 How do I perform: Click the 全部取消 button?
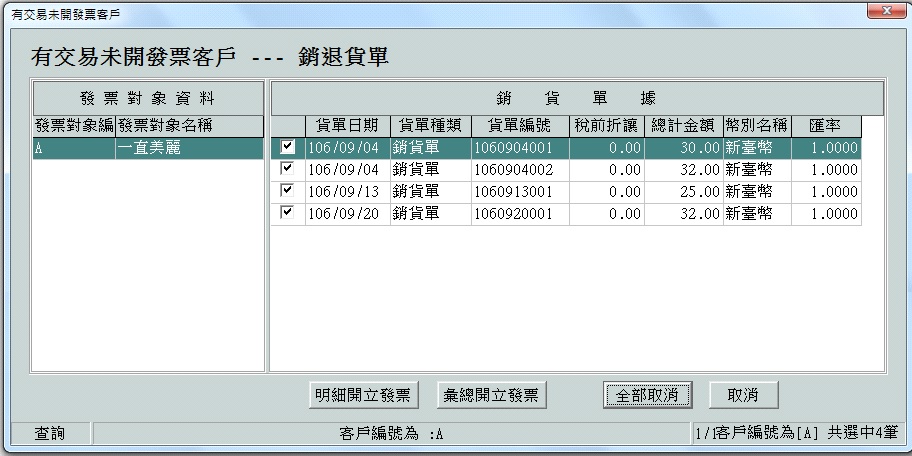tap(647, 396)
